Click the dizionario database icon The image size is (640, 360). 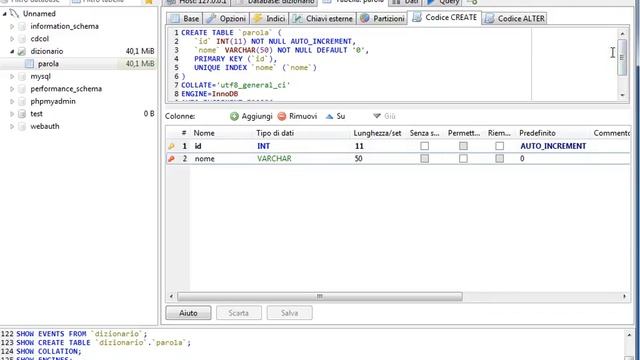22,51
